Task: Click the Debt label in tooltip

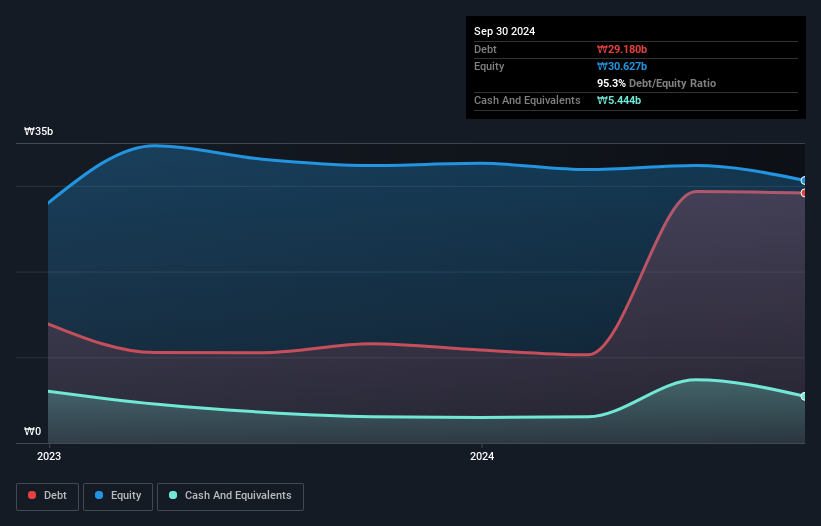Action: tap(485, 49)
